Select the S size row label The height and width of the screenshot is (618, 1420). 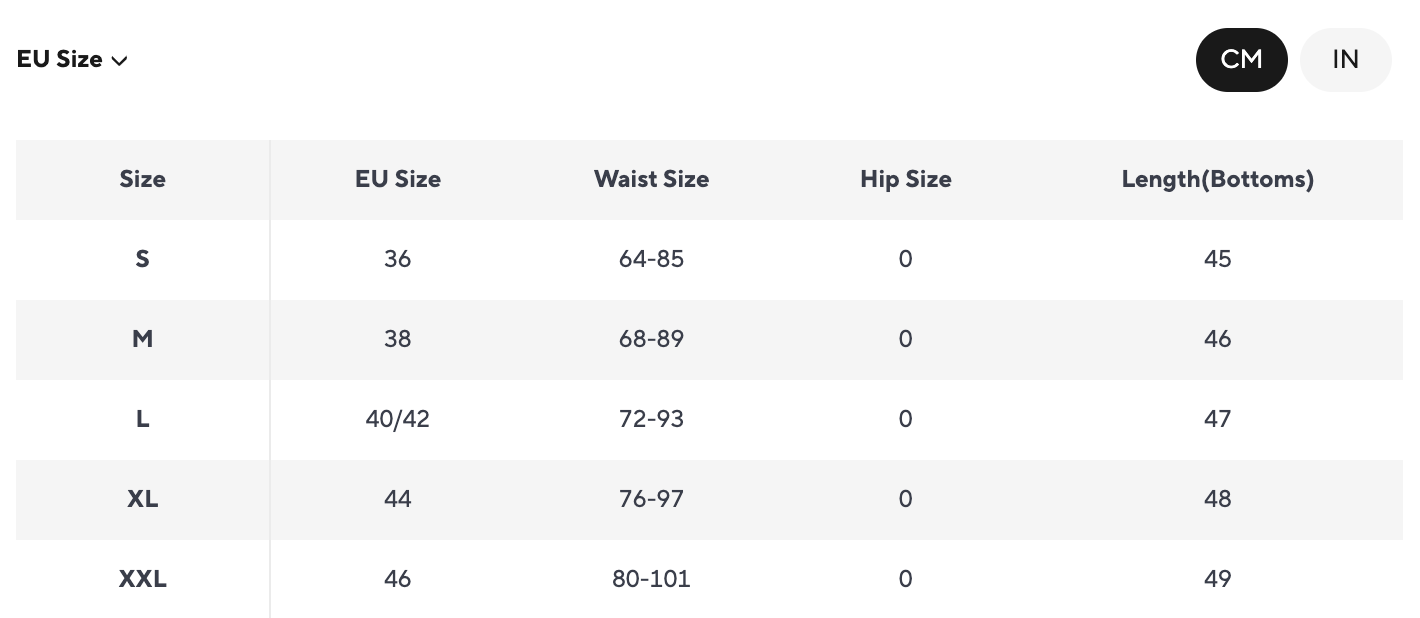[142, 259]
